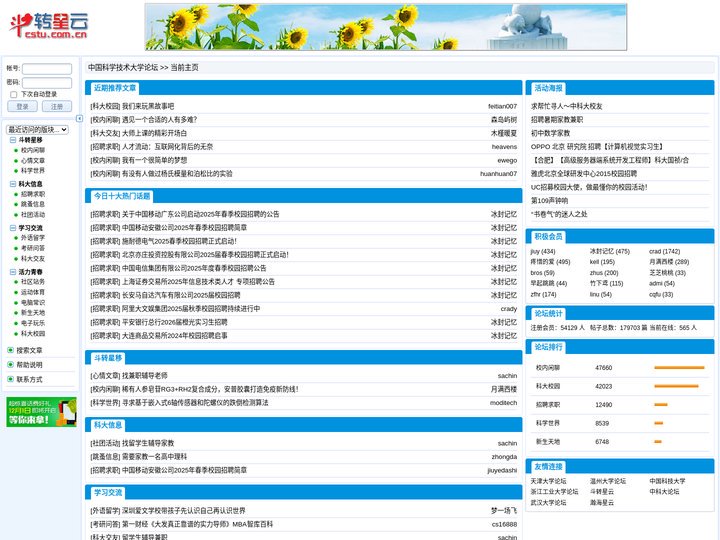720x540 pixels.
Task: Open post 大师上课的精彩开场白
Action: pyautogui.click(x=154, y=133)
